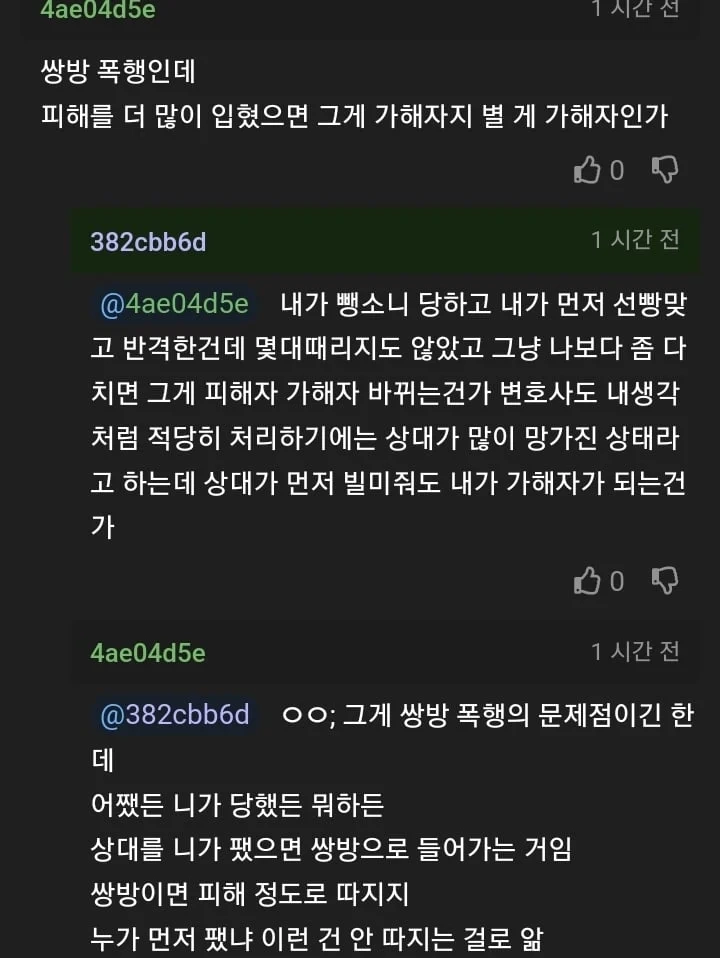
Task: Click the @4ae04d5e mention tag
Action: (174, 304)
